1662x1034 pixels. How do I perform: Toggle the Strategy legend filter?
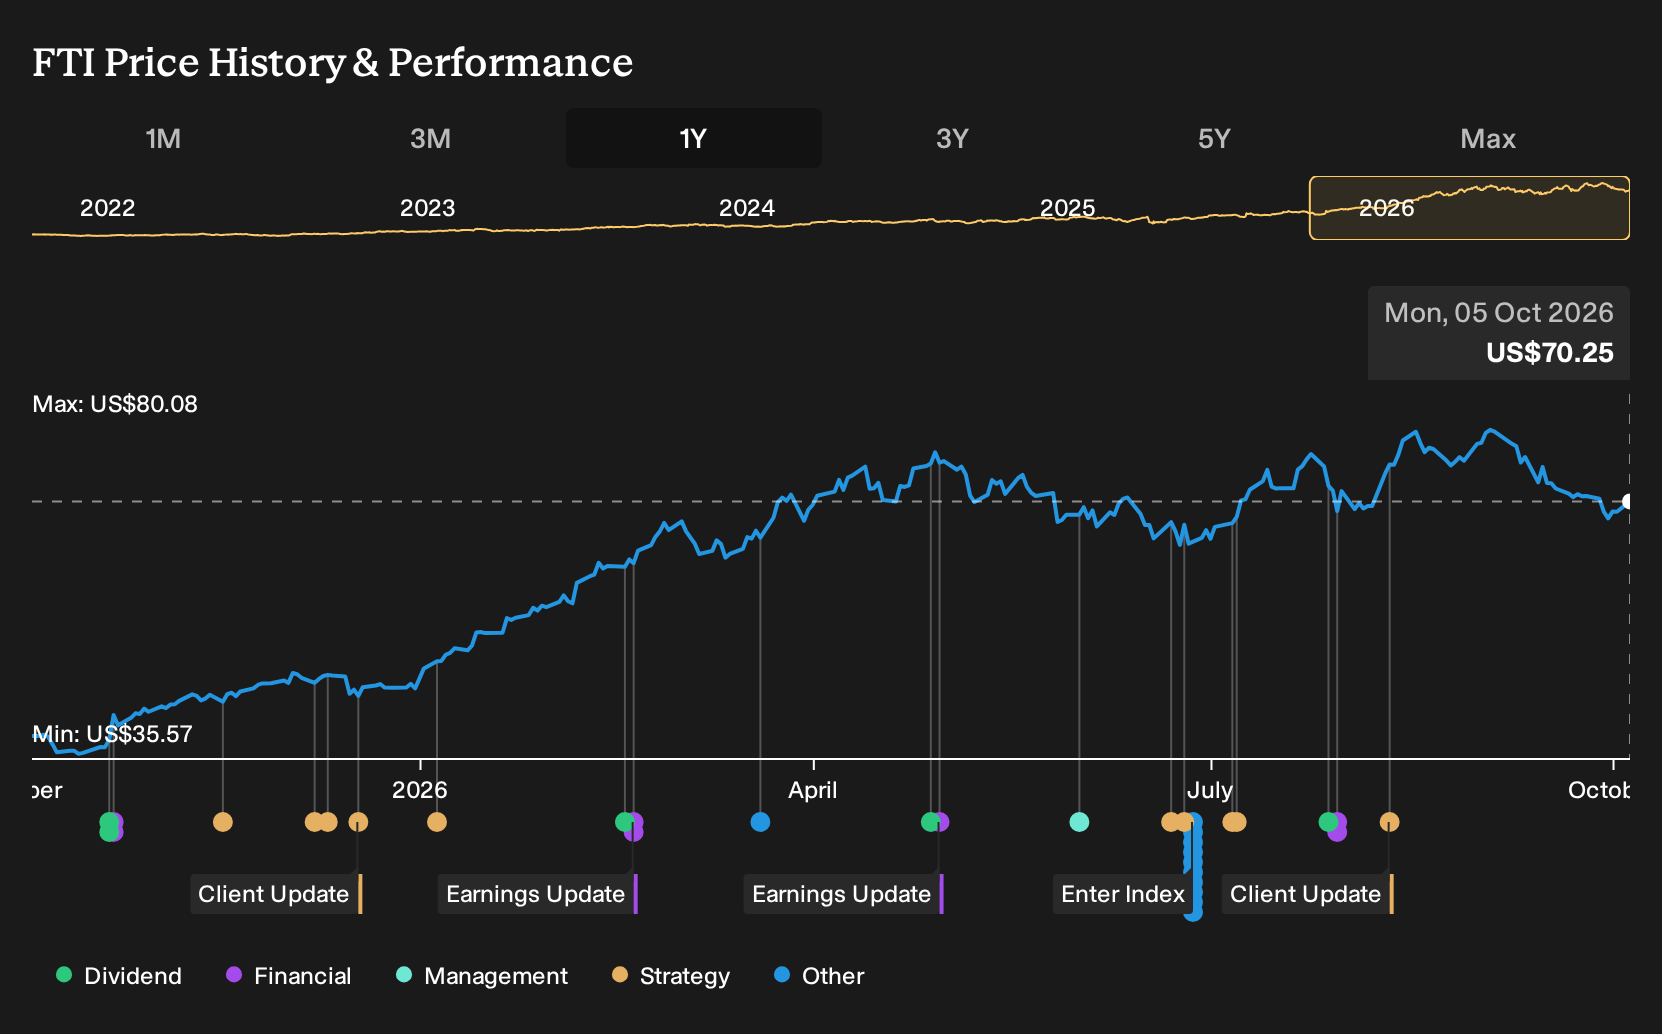[671, 975]
